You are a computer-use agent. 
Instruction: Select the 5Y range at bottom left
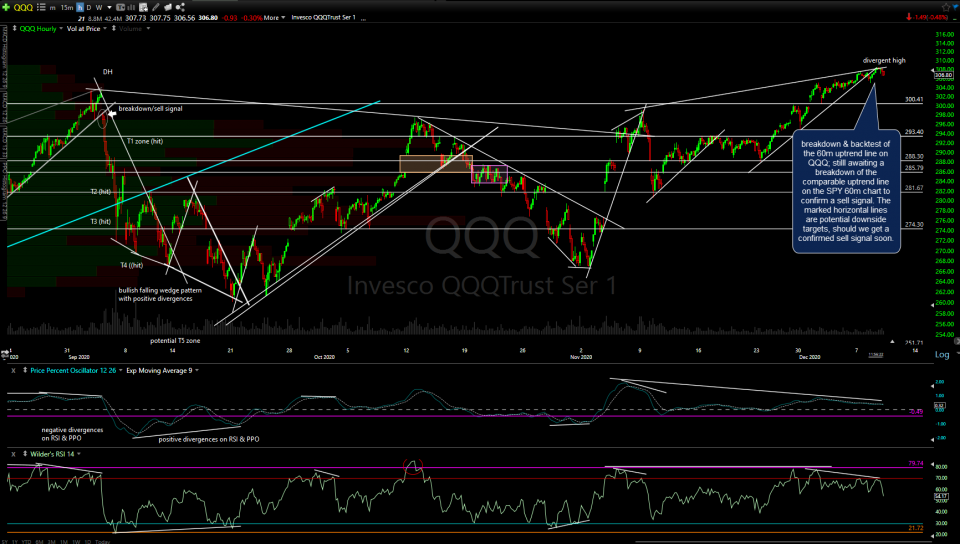6,542
